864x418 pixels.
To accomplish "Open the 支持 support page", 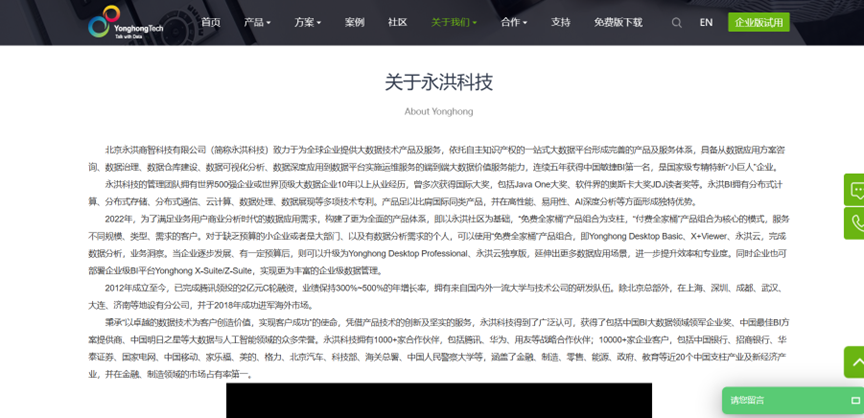I will pyautogui.click(x=561, y=22).
